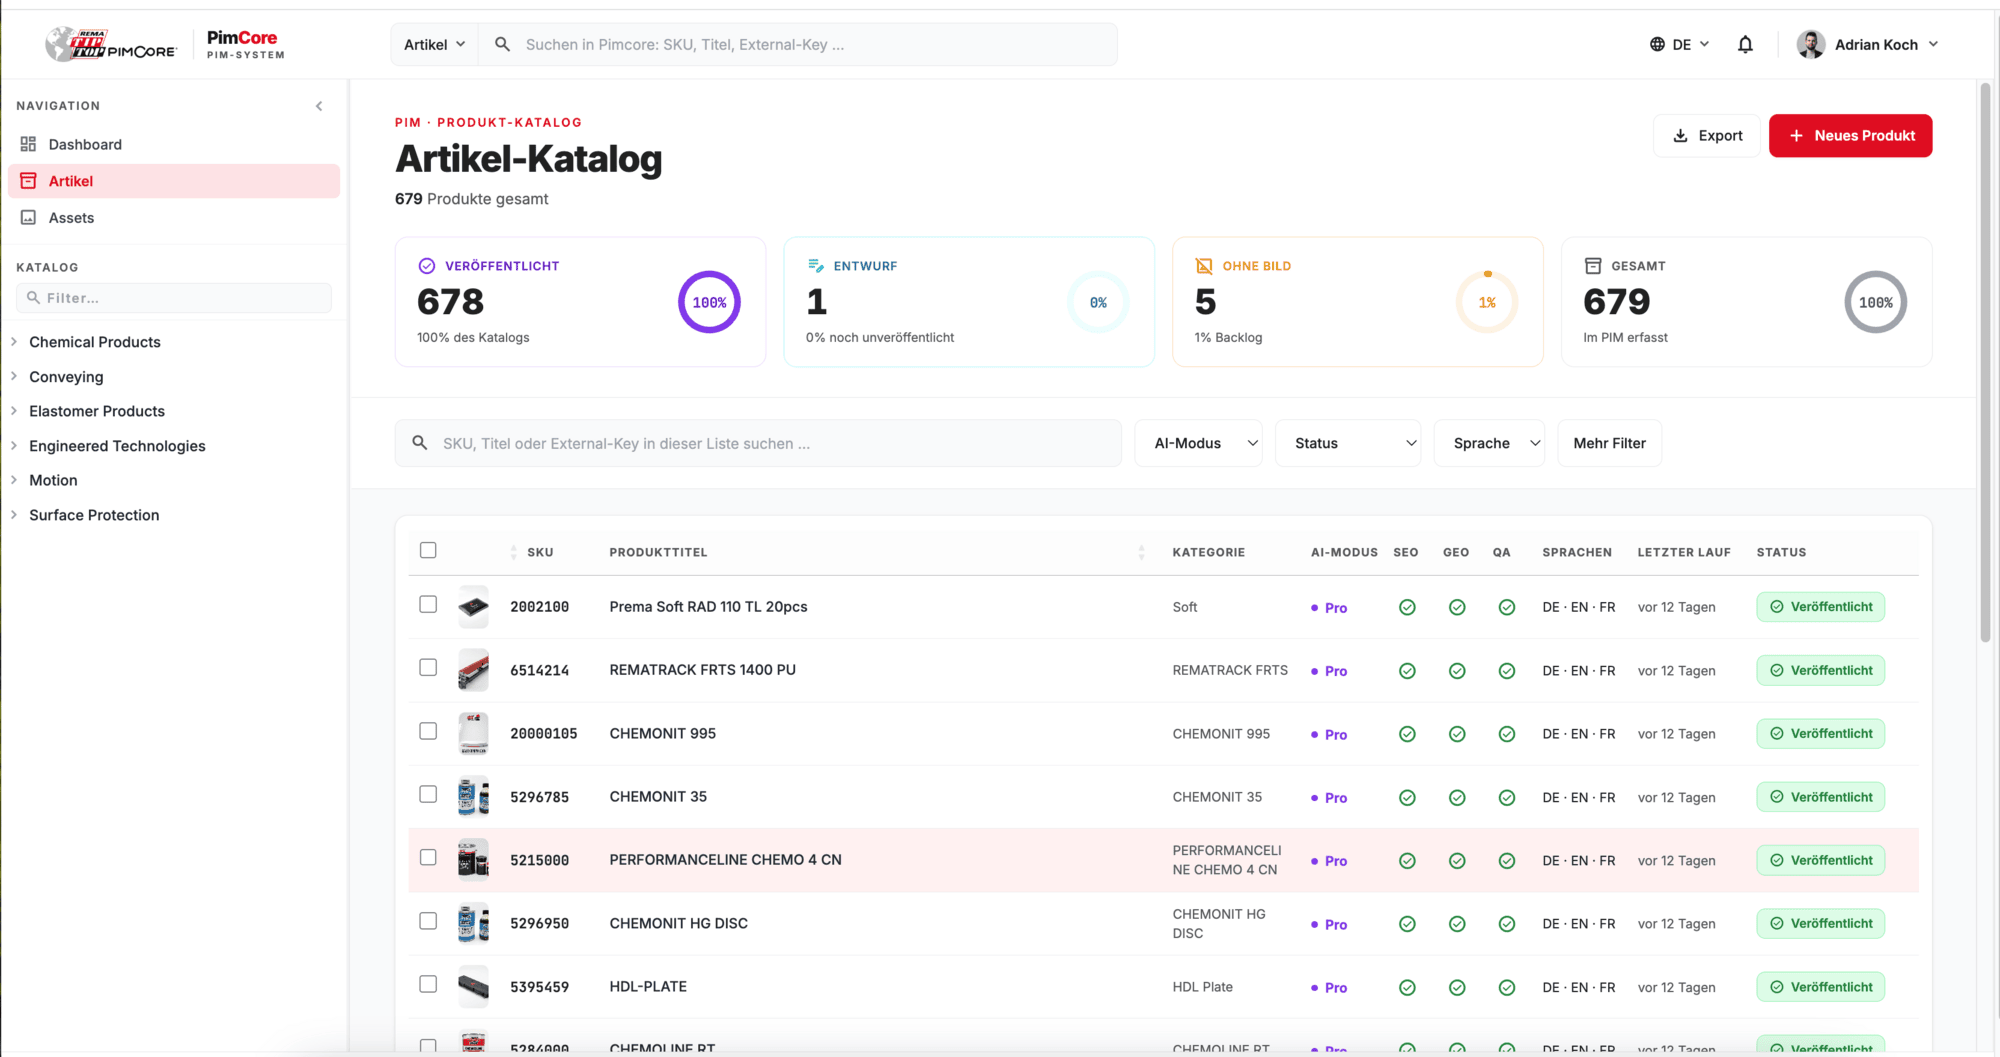Open Assets navigation item

tap(174, 217)
